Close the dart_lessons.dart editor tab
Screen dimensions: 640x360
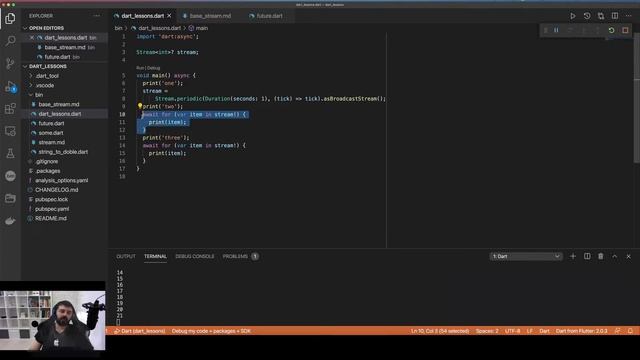point(169,16)
